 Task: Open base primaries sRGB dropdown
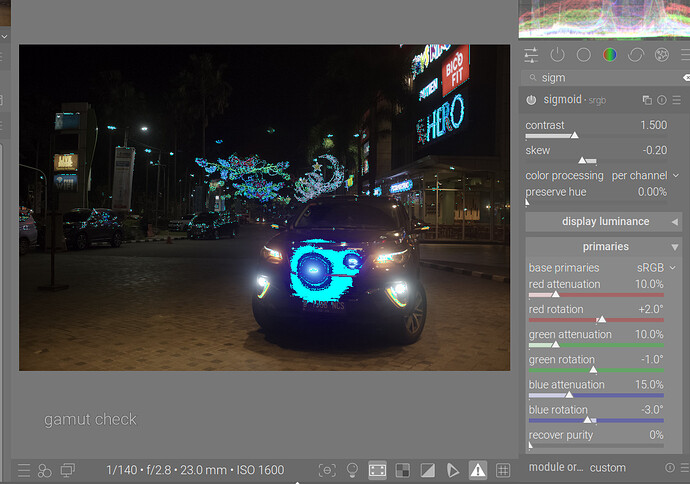[x=650, y=268]
